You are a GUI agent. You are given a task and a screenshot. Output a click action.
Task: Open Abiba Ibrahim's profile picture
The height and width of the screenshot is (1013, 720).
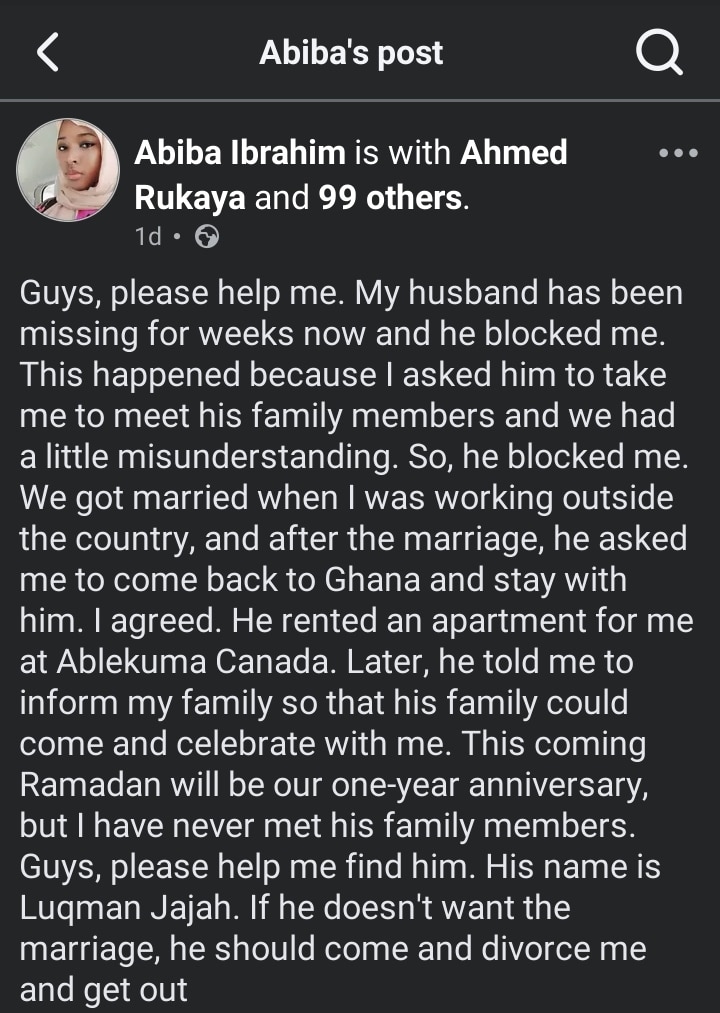(x=68, y=170)
